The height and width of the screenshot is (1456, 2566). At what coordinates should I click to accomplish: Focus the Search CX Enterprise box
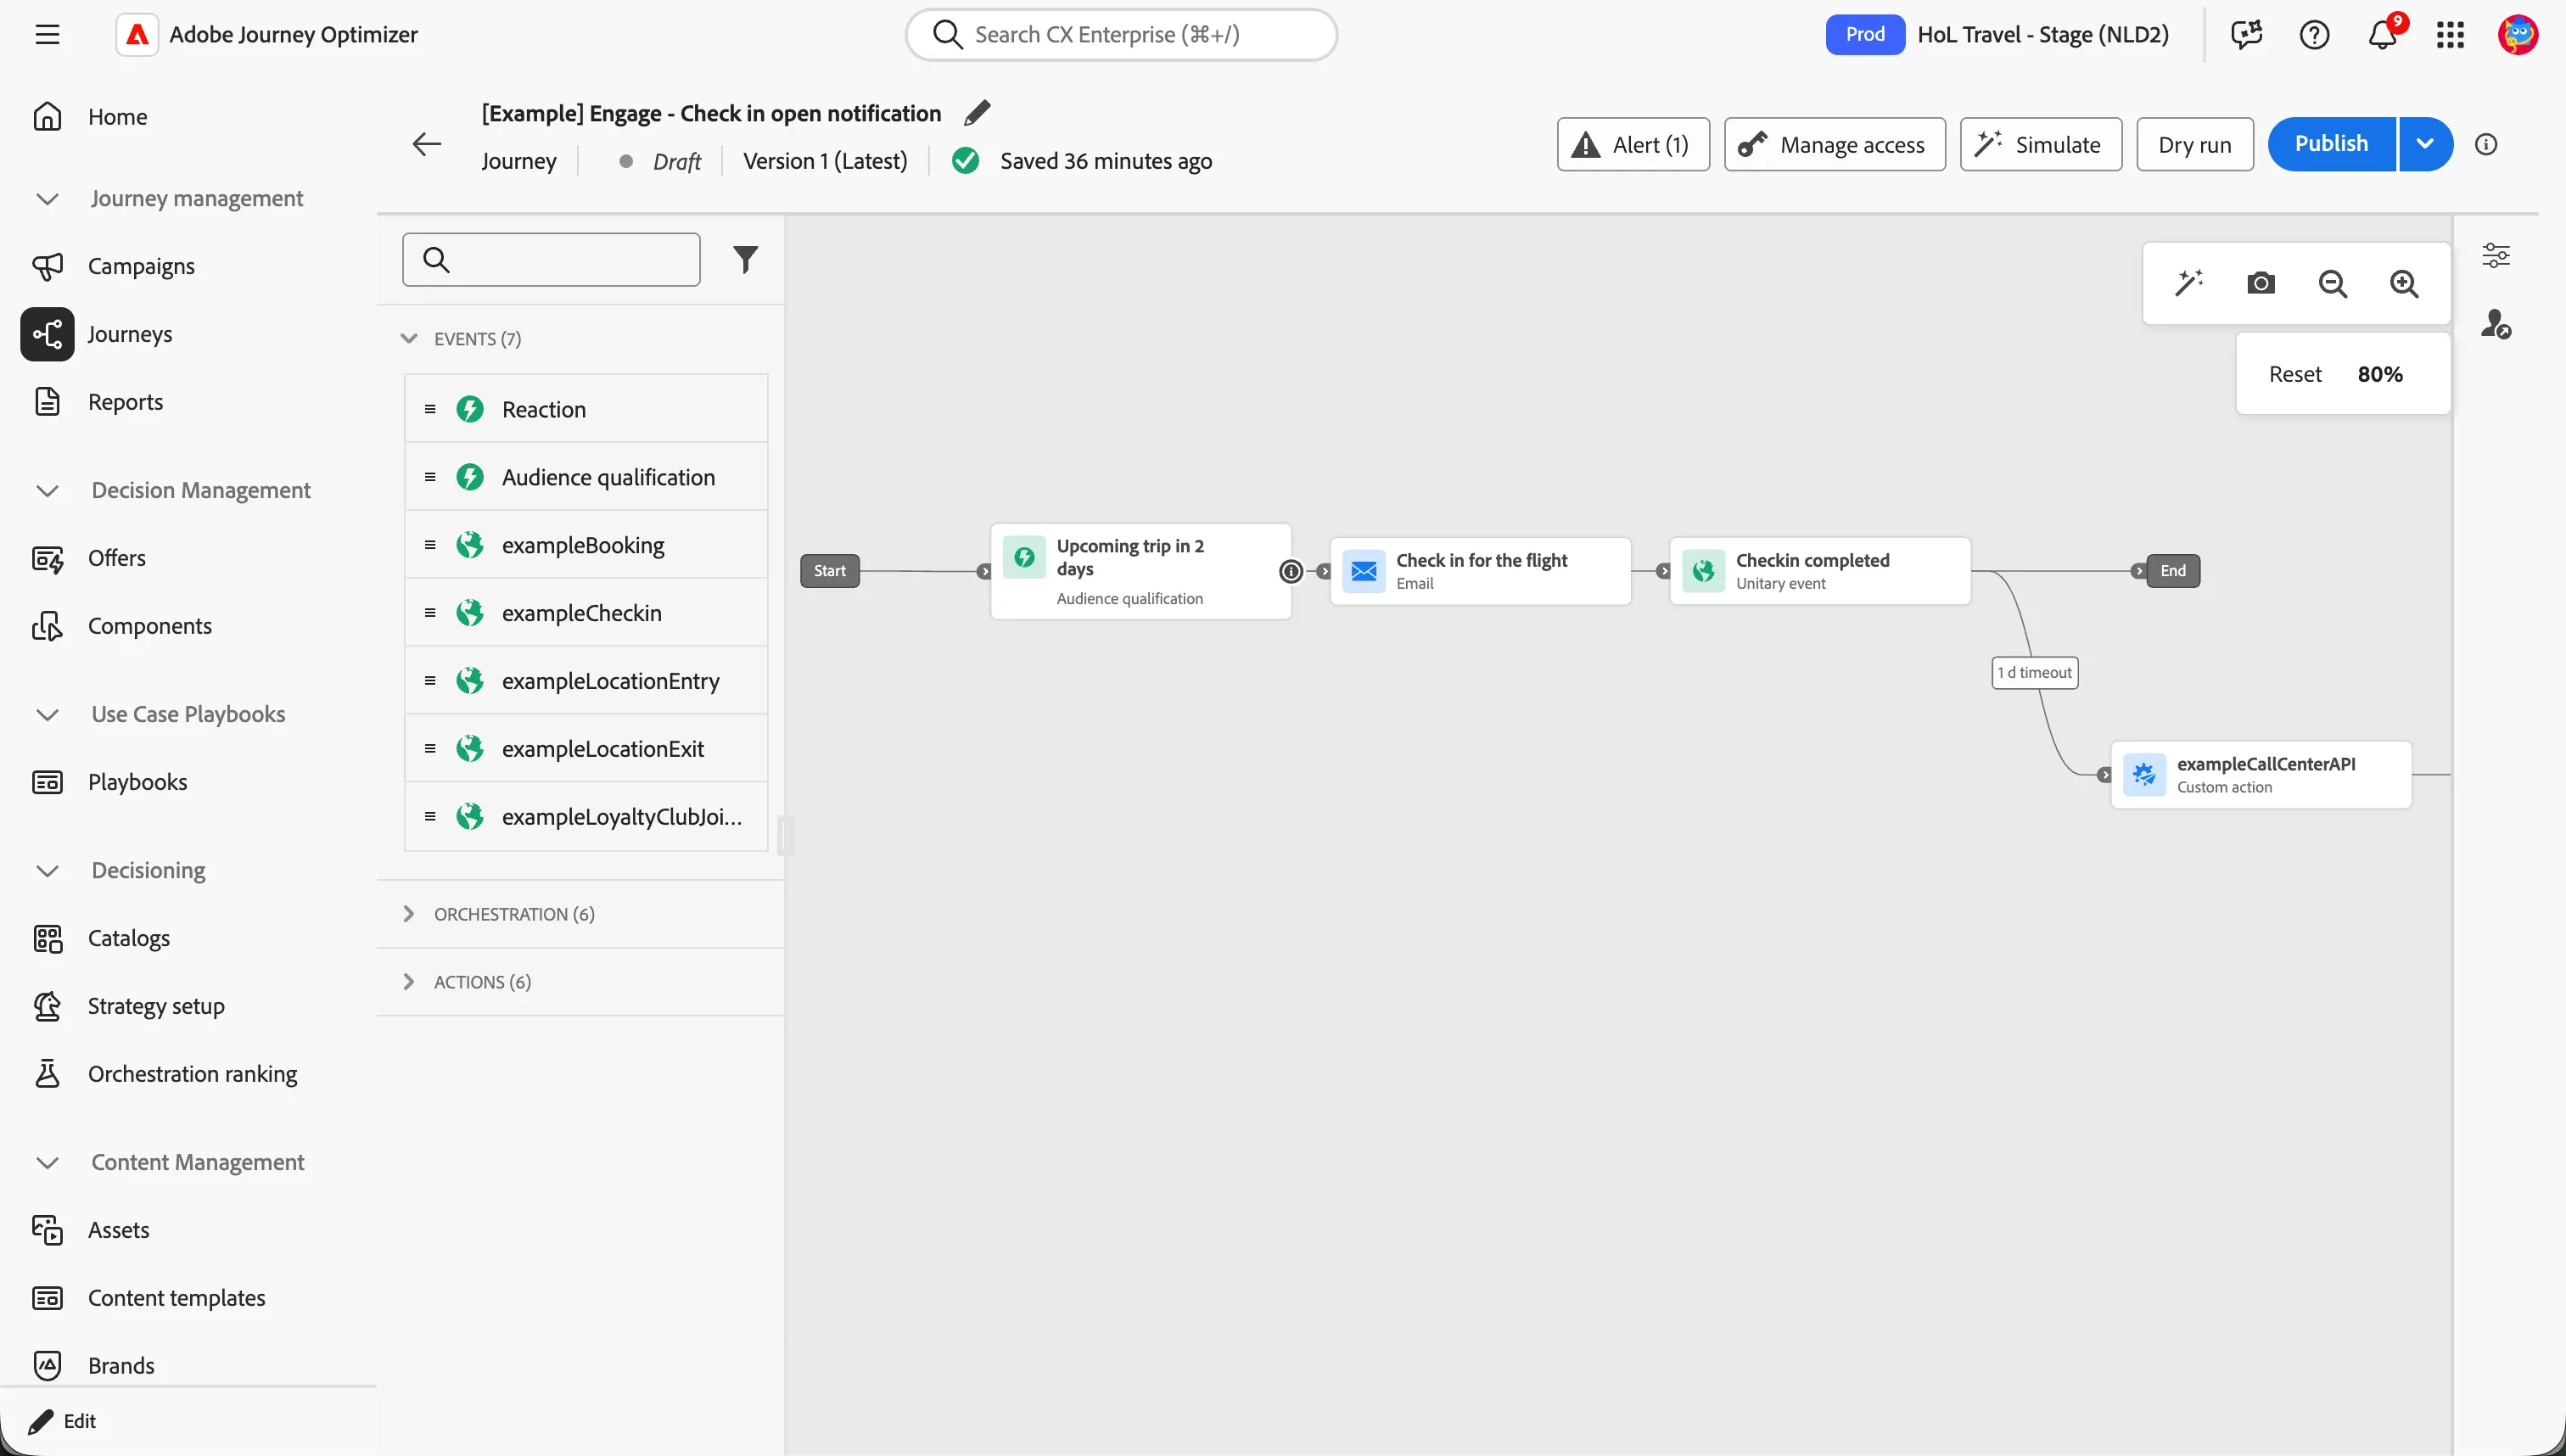coord(1121,35)
